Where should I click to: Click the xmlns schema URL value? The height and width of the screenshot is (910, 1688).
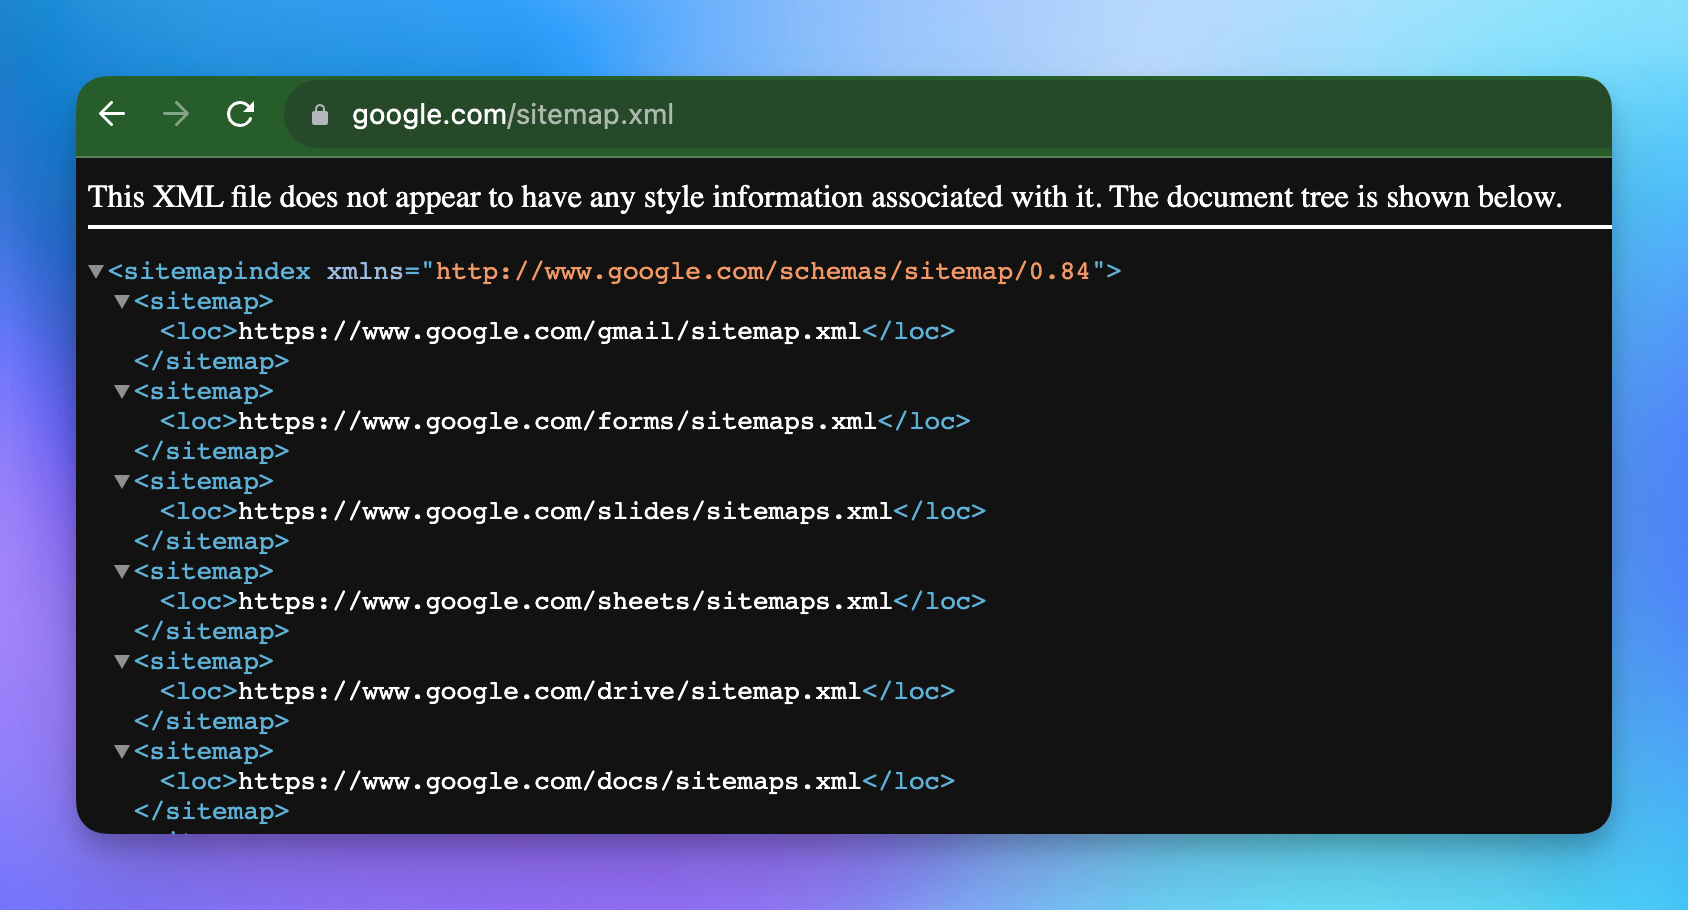pos(763,271)
